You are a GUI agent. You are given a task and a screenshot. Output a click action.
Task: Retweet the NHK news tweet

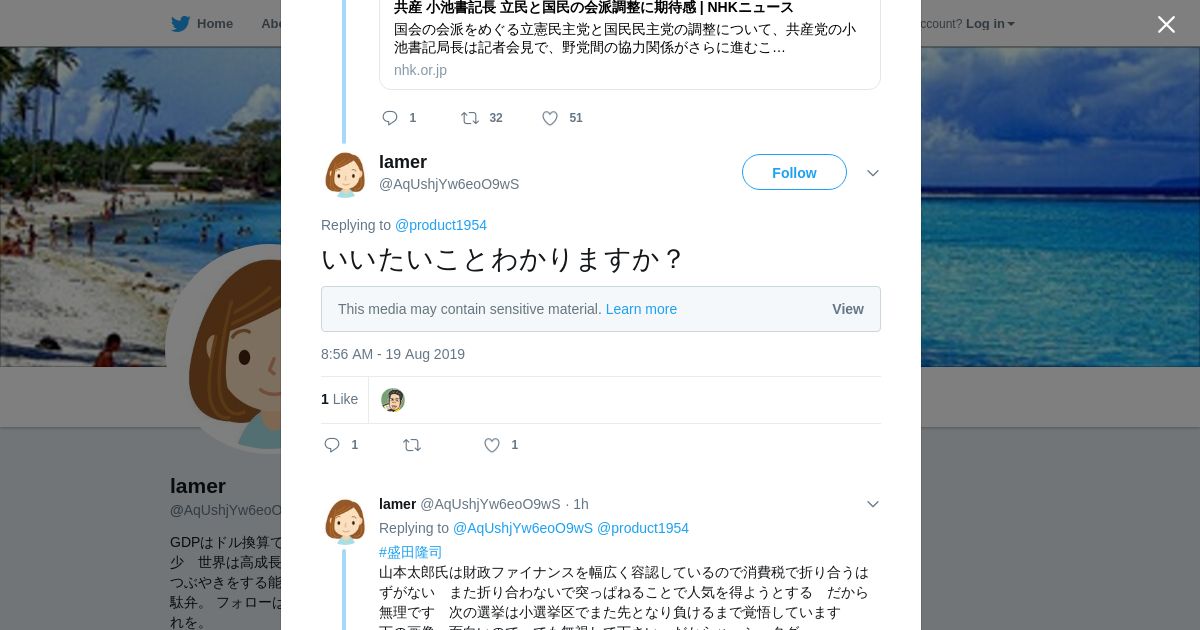click(x=470, y=118)
